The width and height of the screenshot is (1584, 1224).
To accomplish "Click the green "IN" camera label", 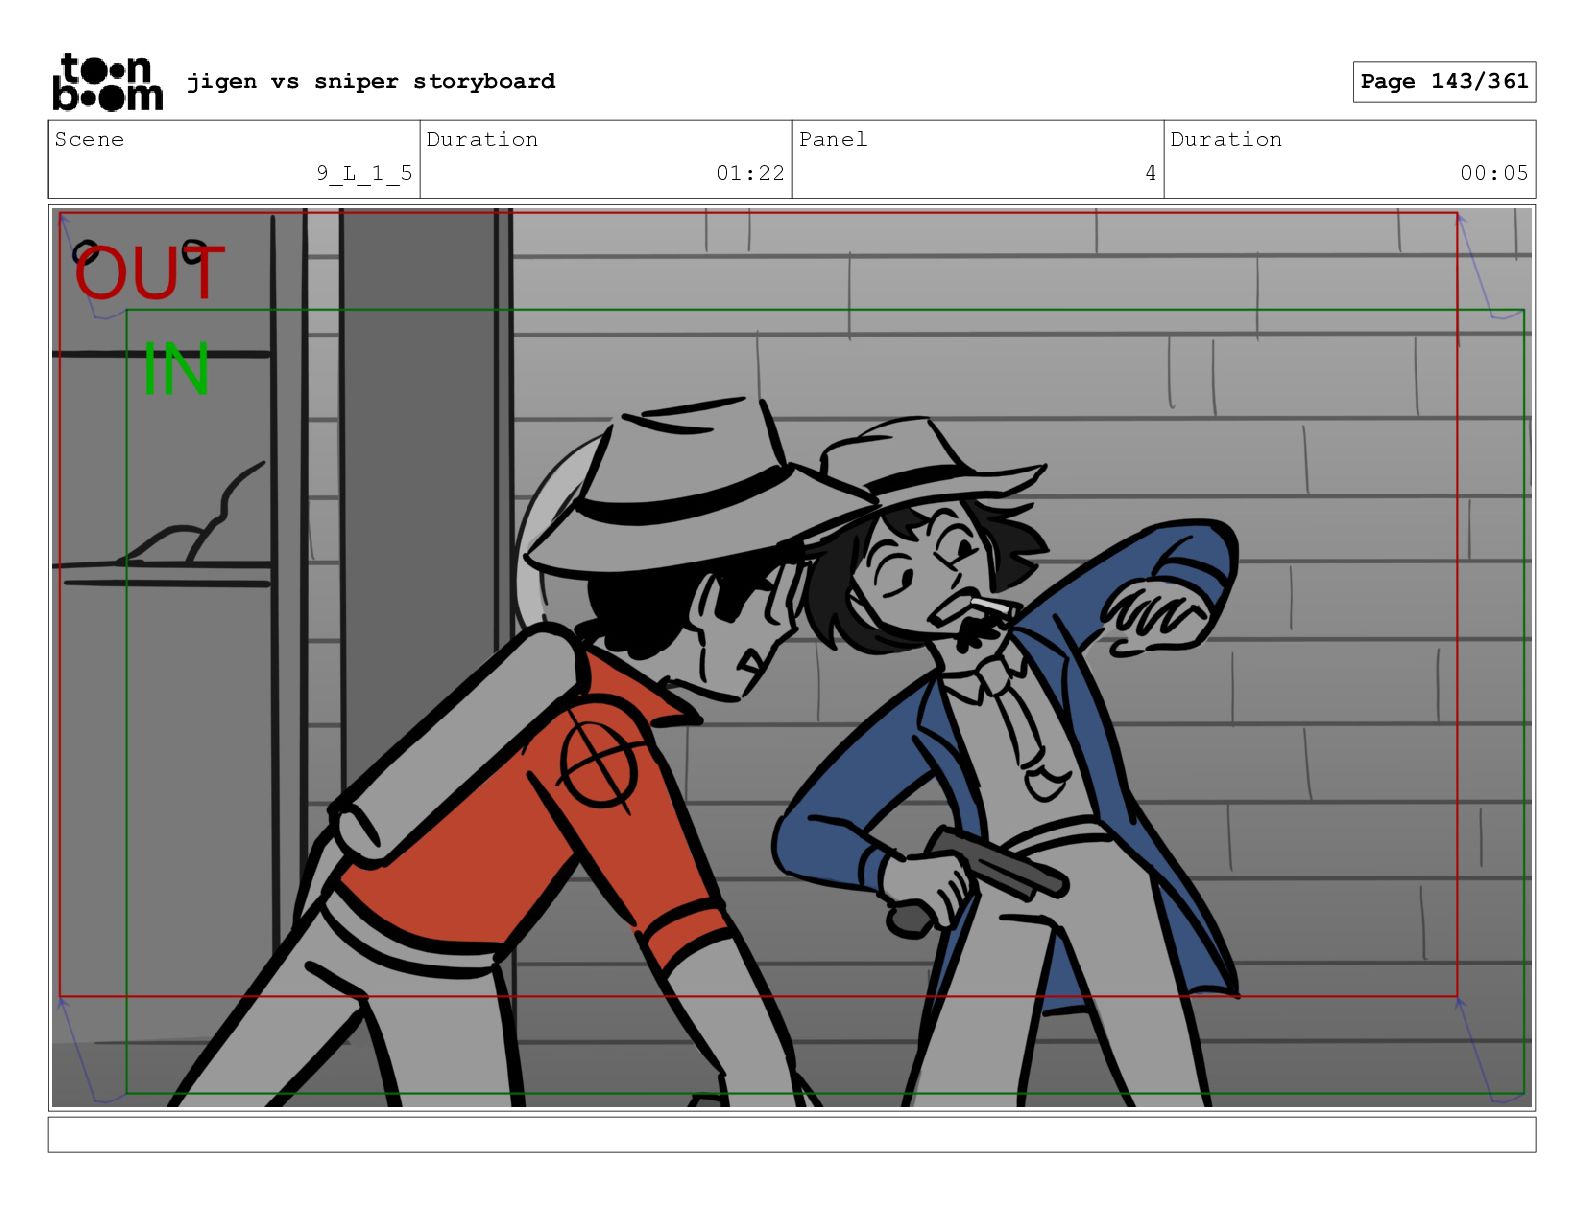I will click(x=176, y=369).
